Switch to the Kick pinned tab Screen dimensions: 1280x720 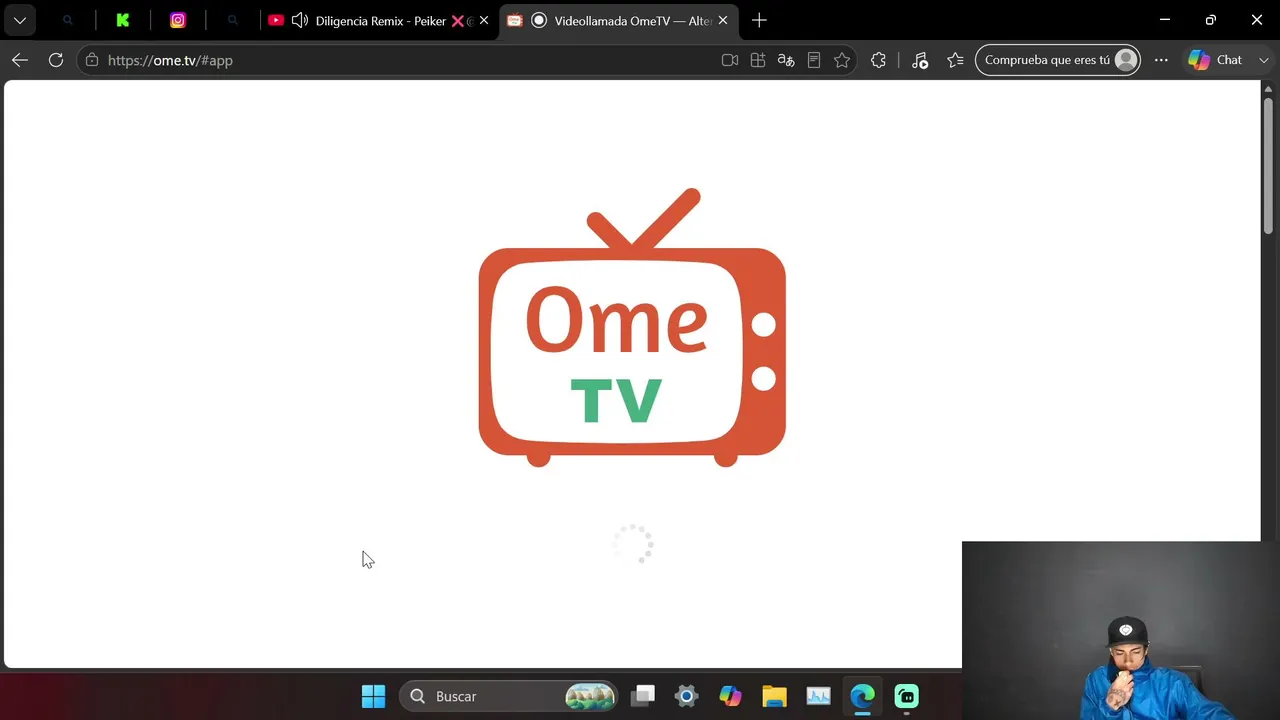click(123, 20)
